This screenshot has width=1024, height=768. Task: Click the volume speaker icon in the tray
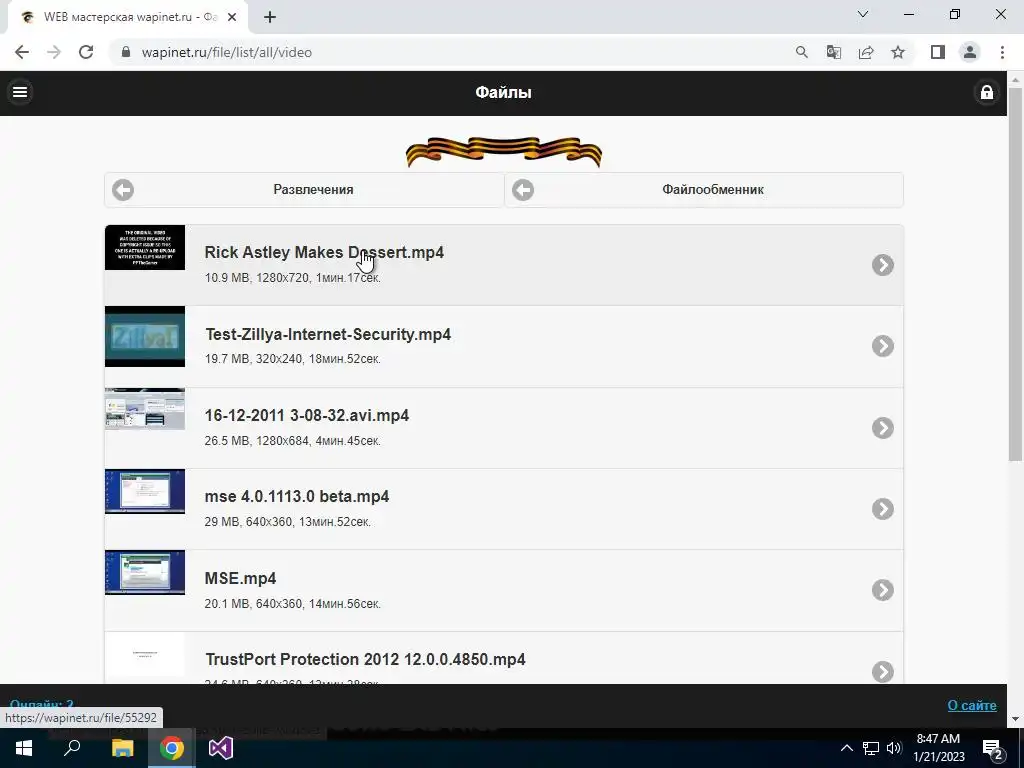click(x=894, y=748)
